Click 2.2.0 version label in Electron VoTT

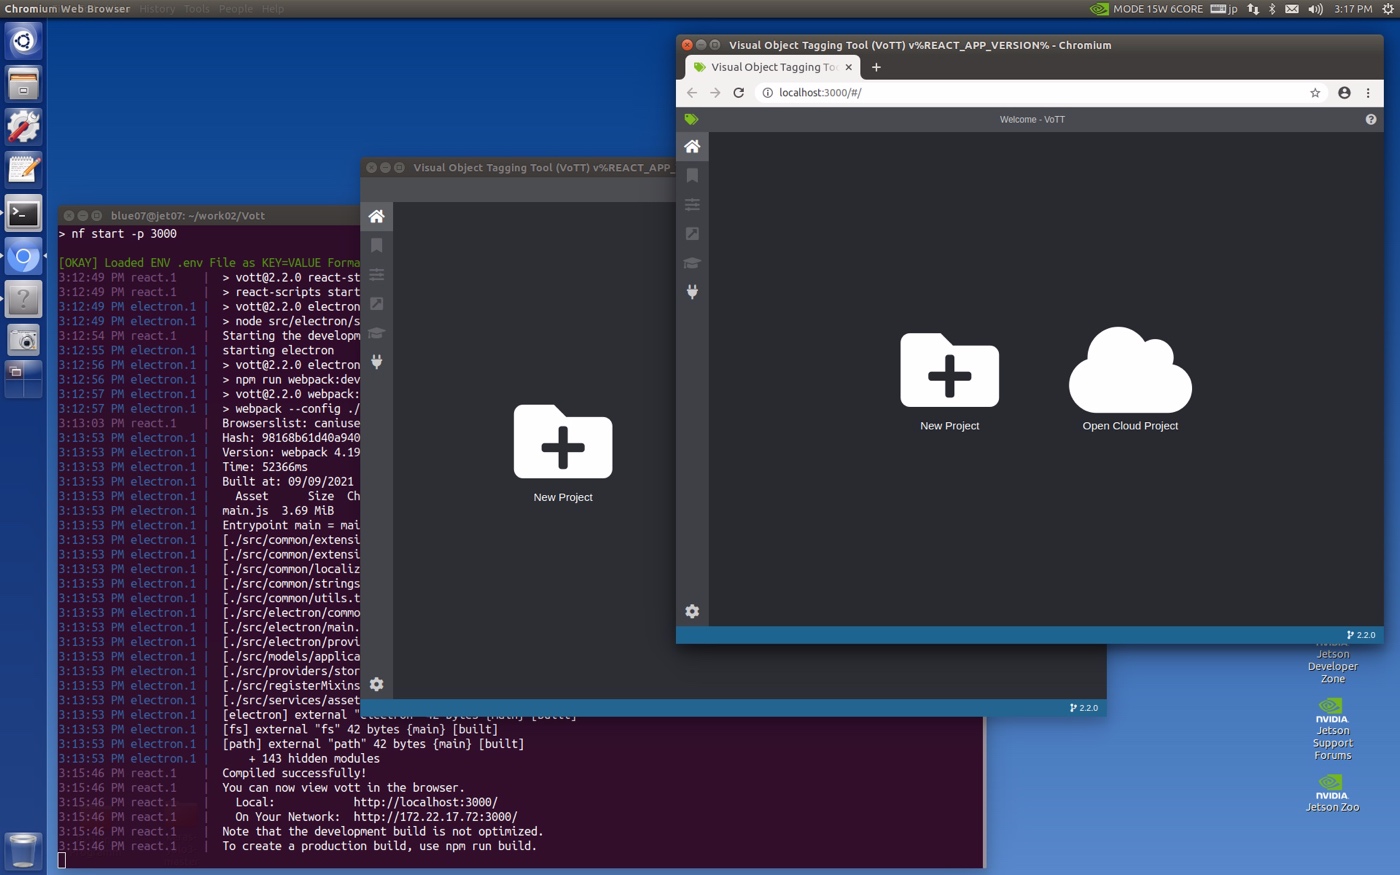point(1084,708)
